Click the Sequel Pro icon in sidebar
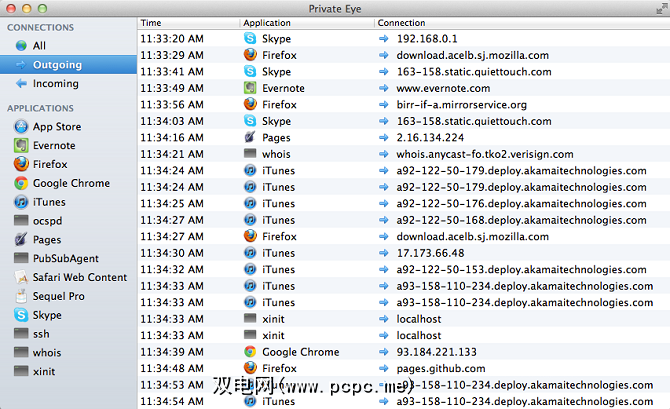The image size is (670, 409). click(21, 296)
